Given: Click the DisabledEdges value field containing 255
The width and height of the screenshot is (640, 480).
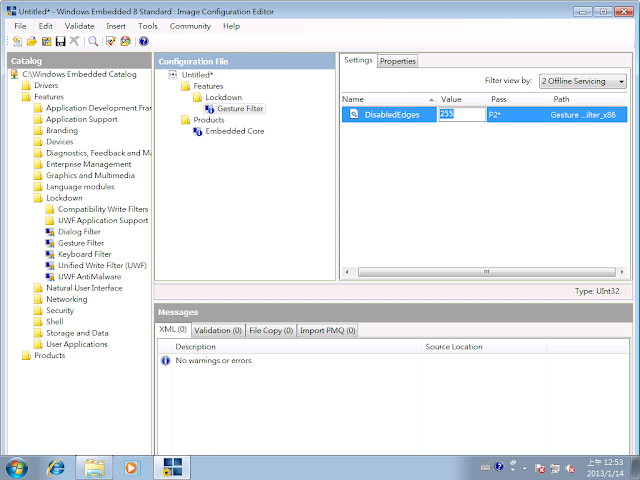Looking at the screenshot, I should click(x=462, y=114).
